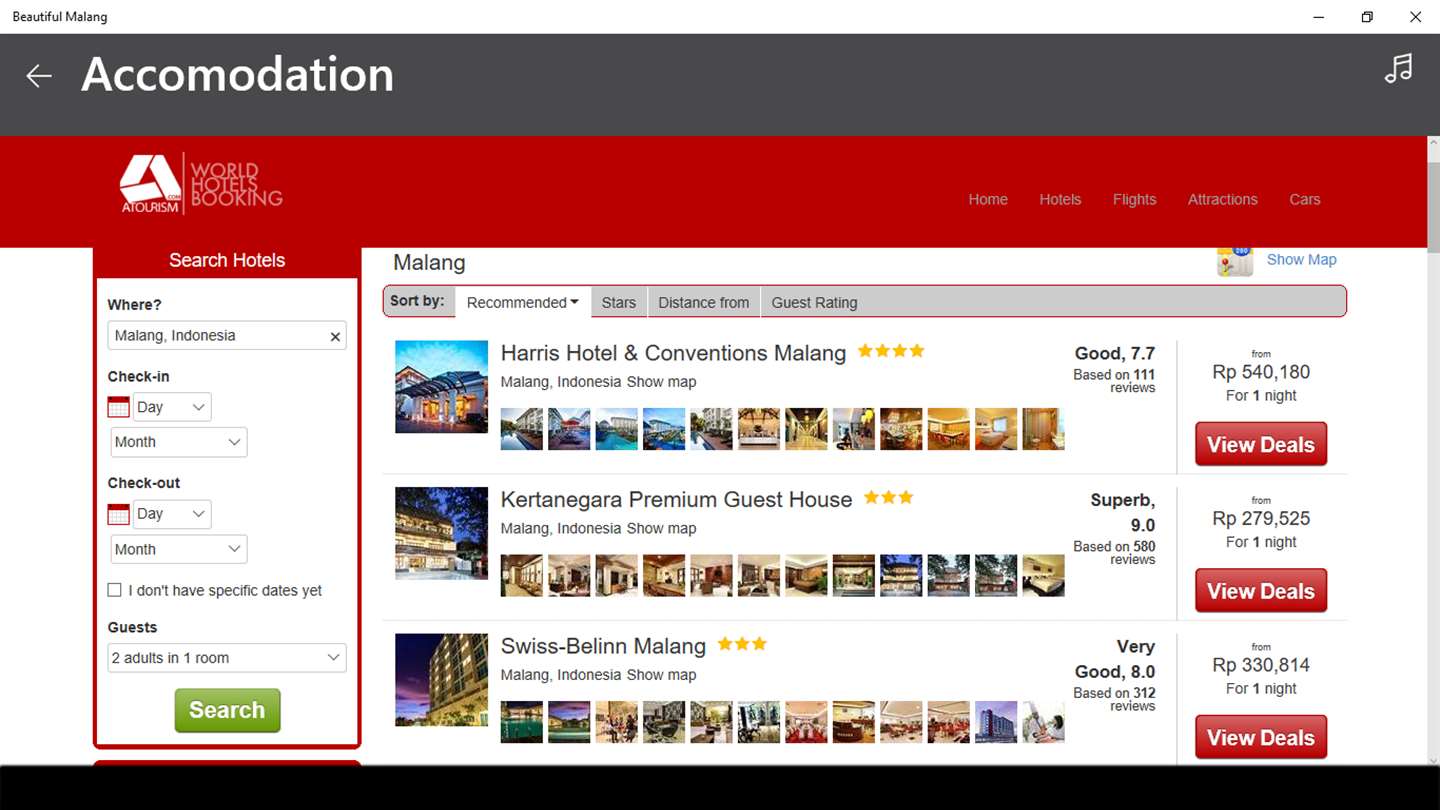Click the Show Map link

click(x=1301, y=260)
